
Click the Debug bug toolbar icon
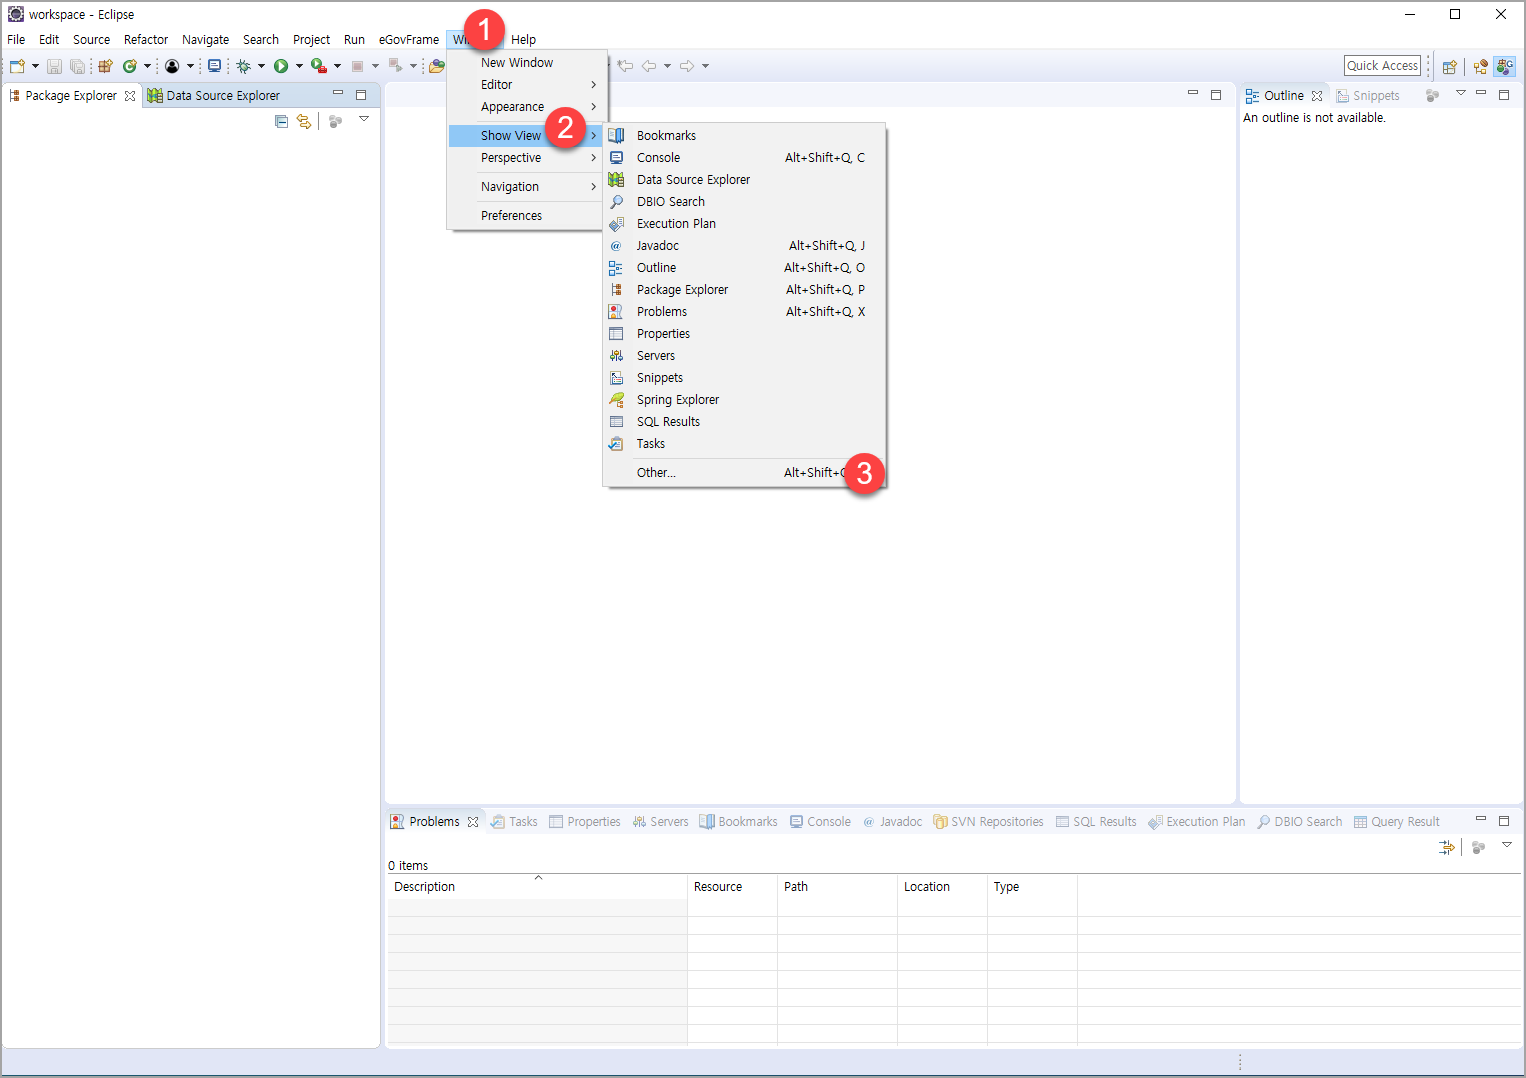point(243,66)
